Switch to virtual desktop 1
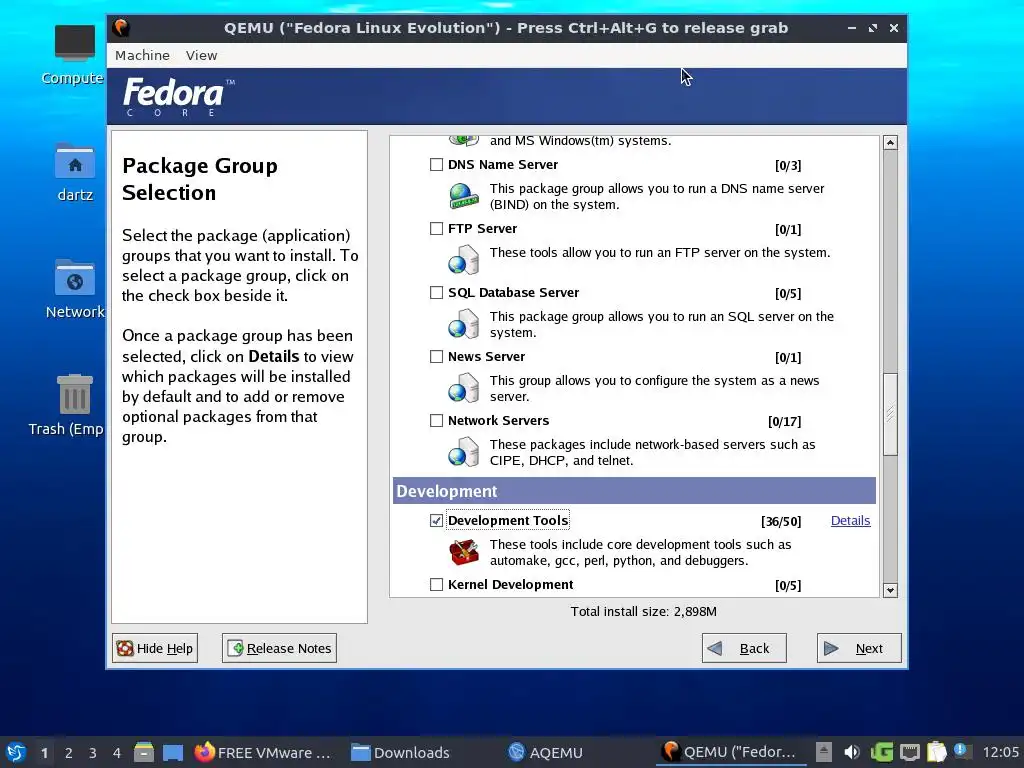The width and height of the screenshot is (1024, 768). pyautogui.click(x=44, y=753)
